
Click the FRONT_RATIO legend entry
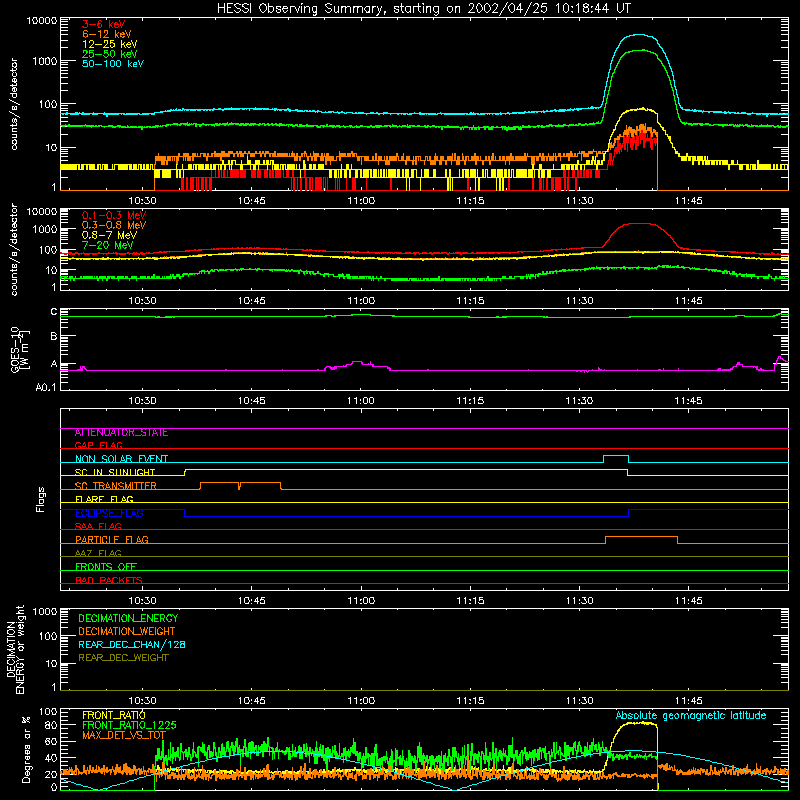[114, 715]
